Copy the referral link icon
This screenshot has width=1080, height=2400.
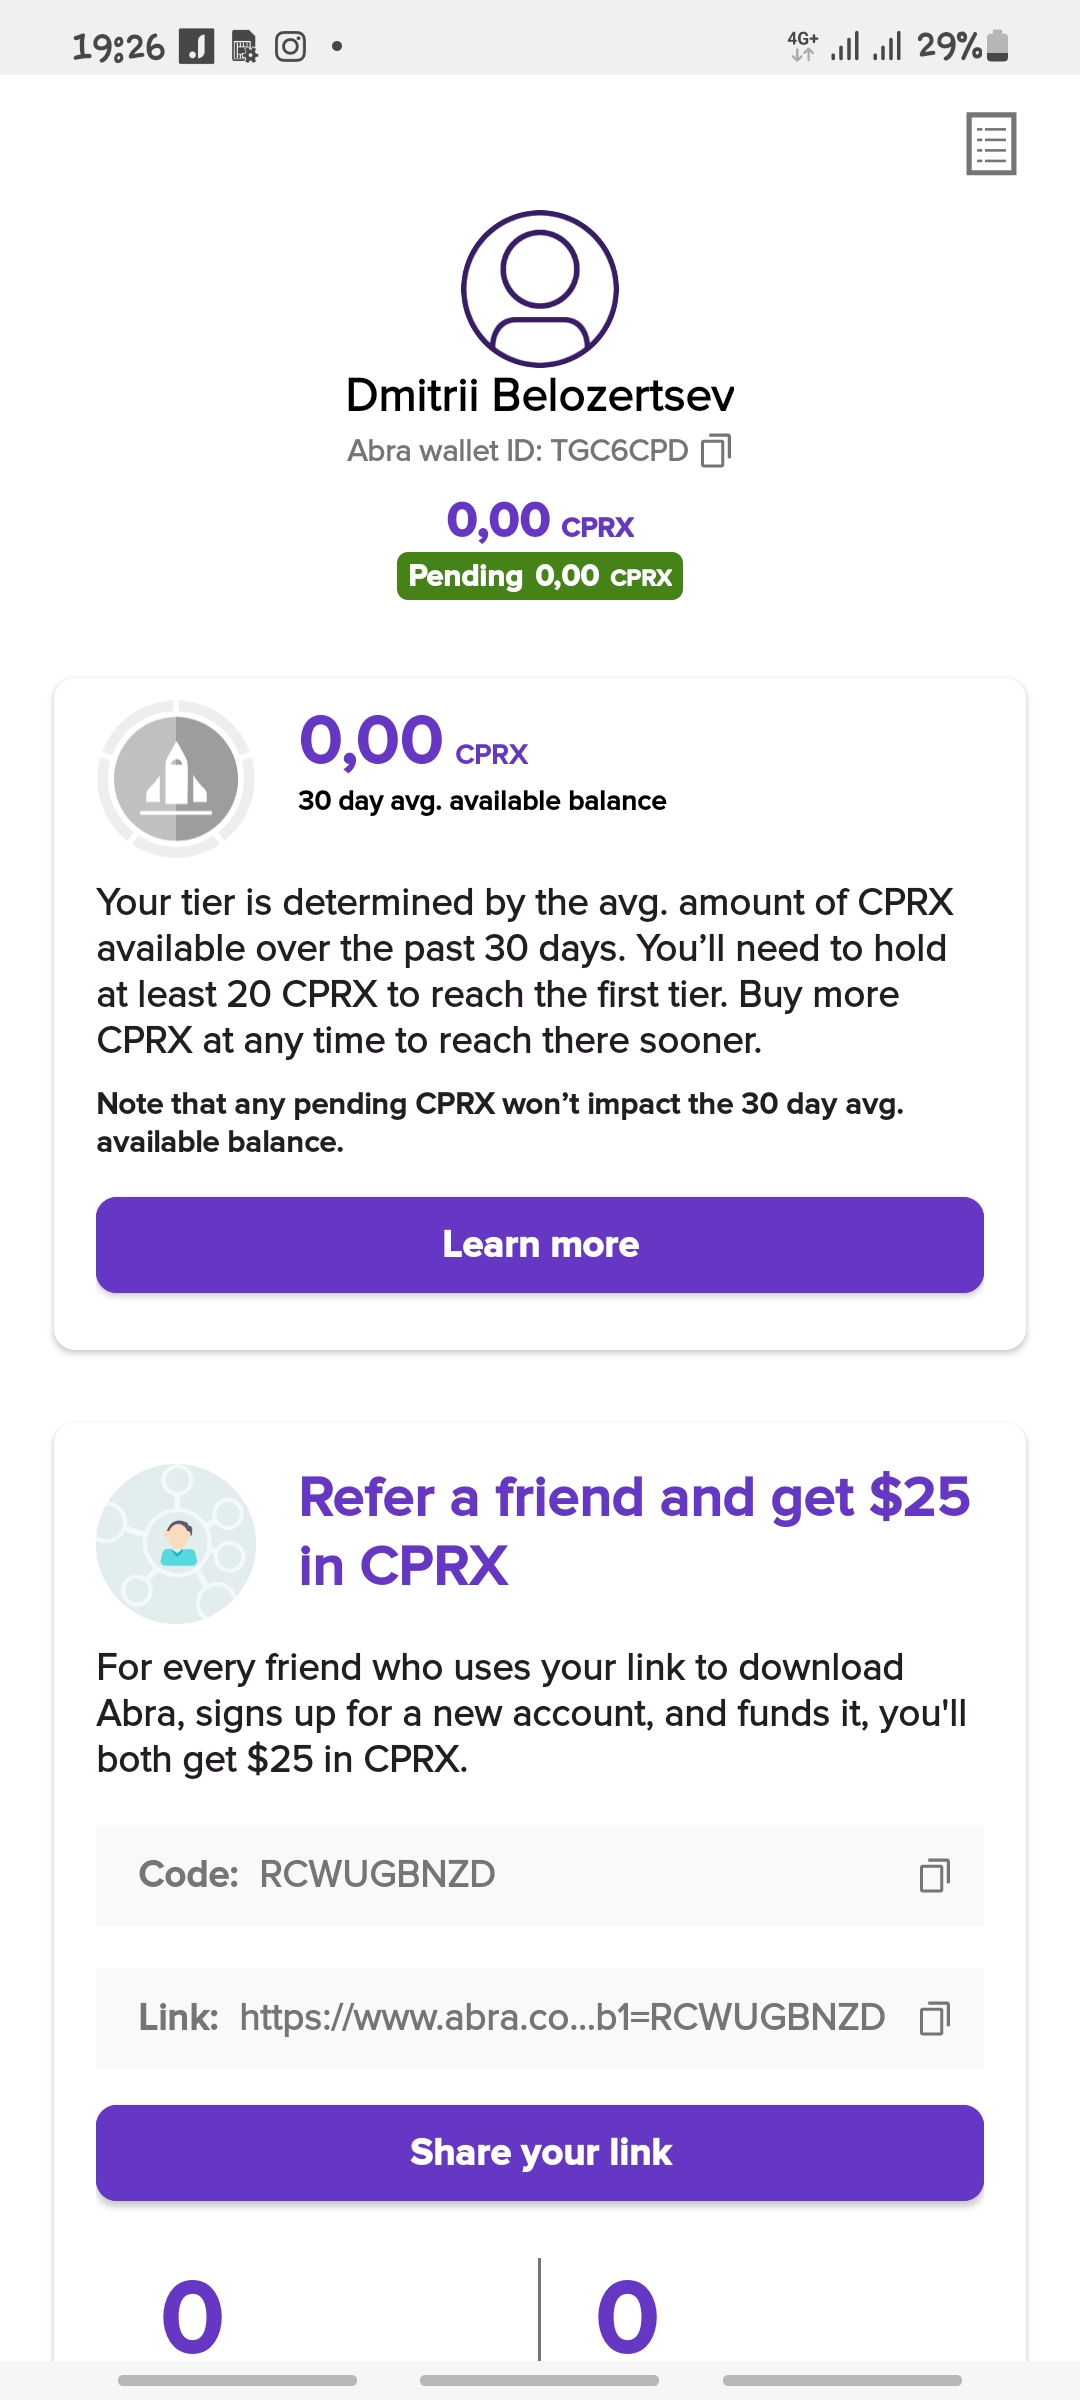pyautogui.click(x=935, y=2018)
